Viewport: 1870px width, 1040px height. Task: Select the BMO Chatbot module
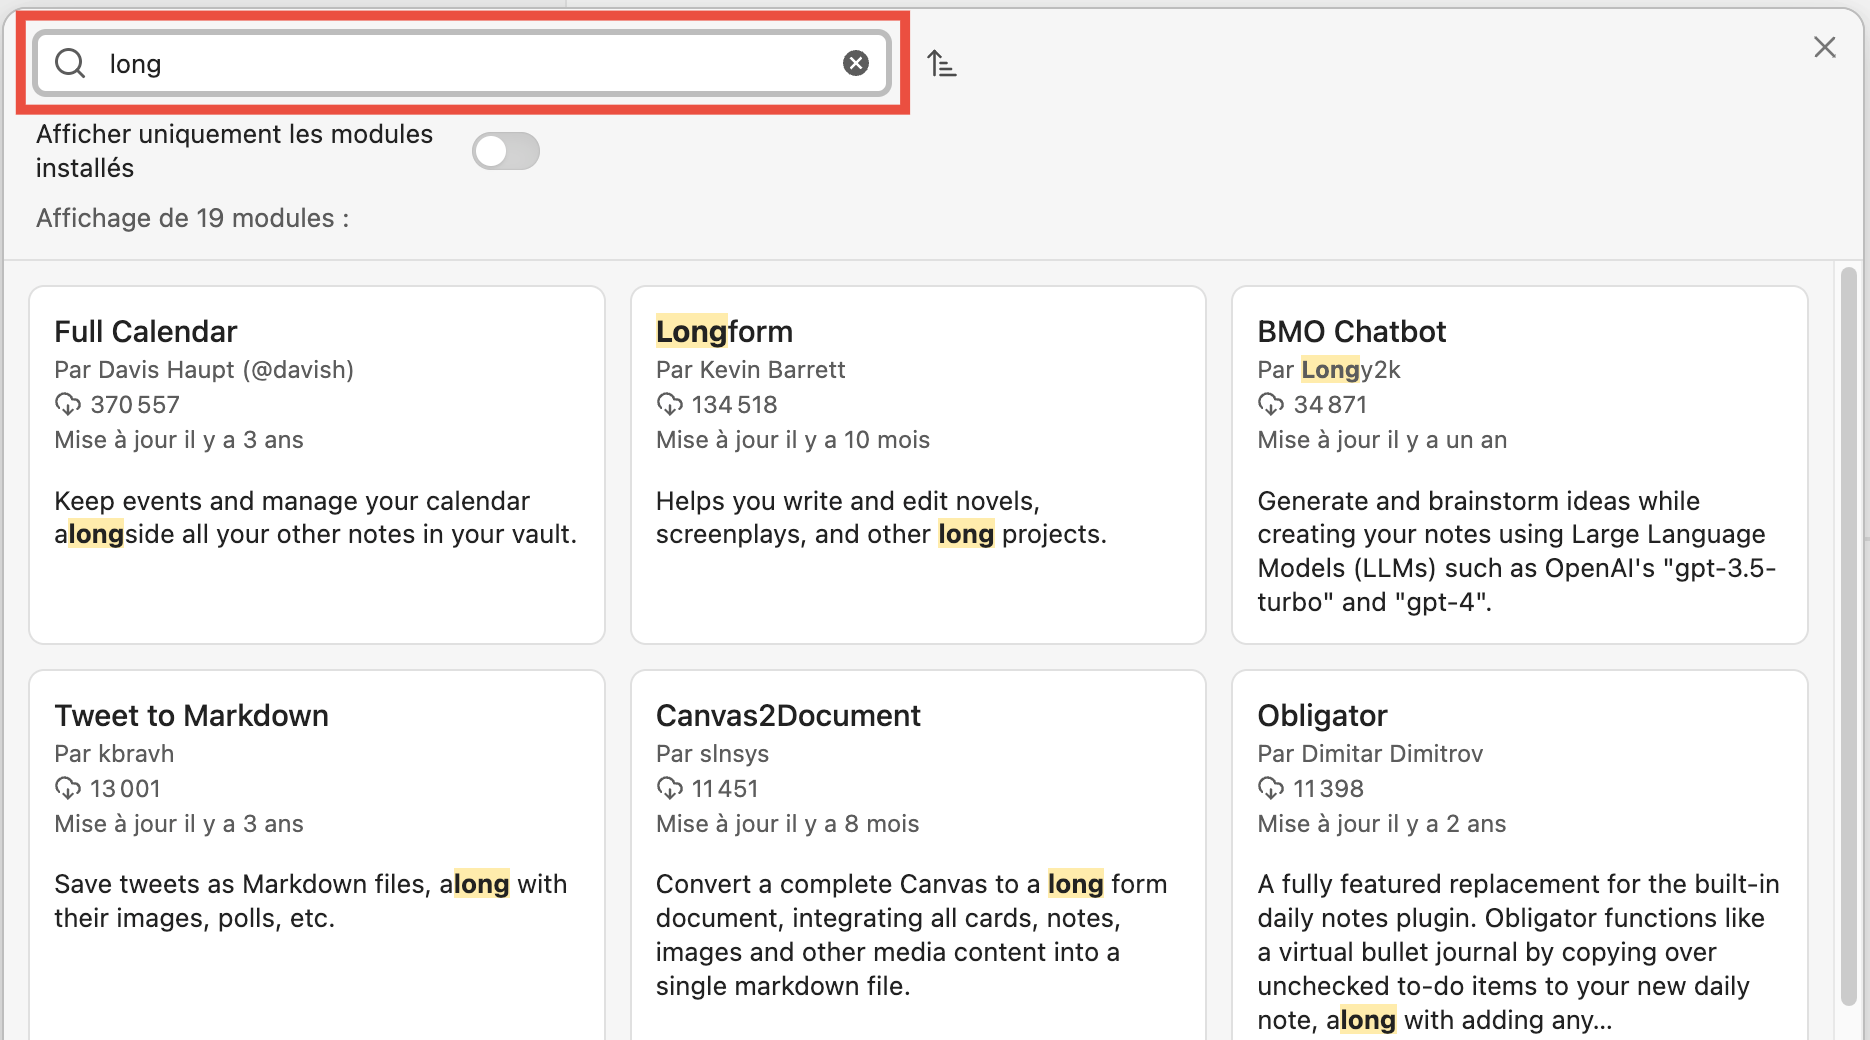(x=1518, y=465)
